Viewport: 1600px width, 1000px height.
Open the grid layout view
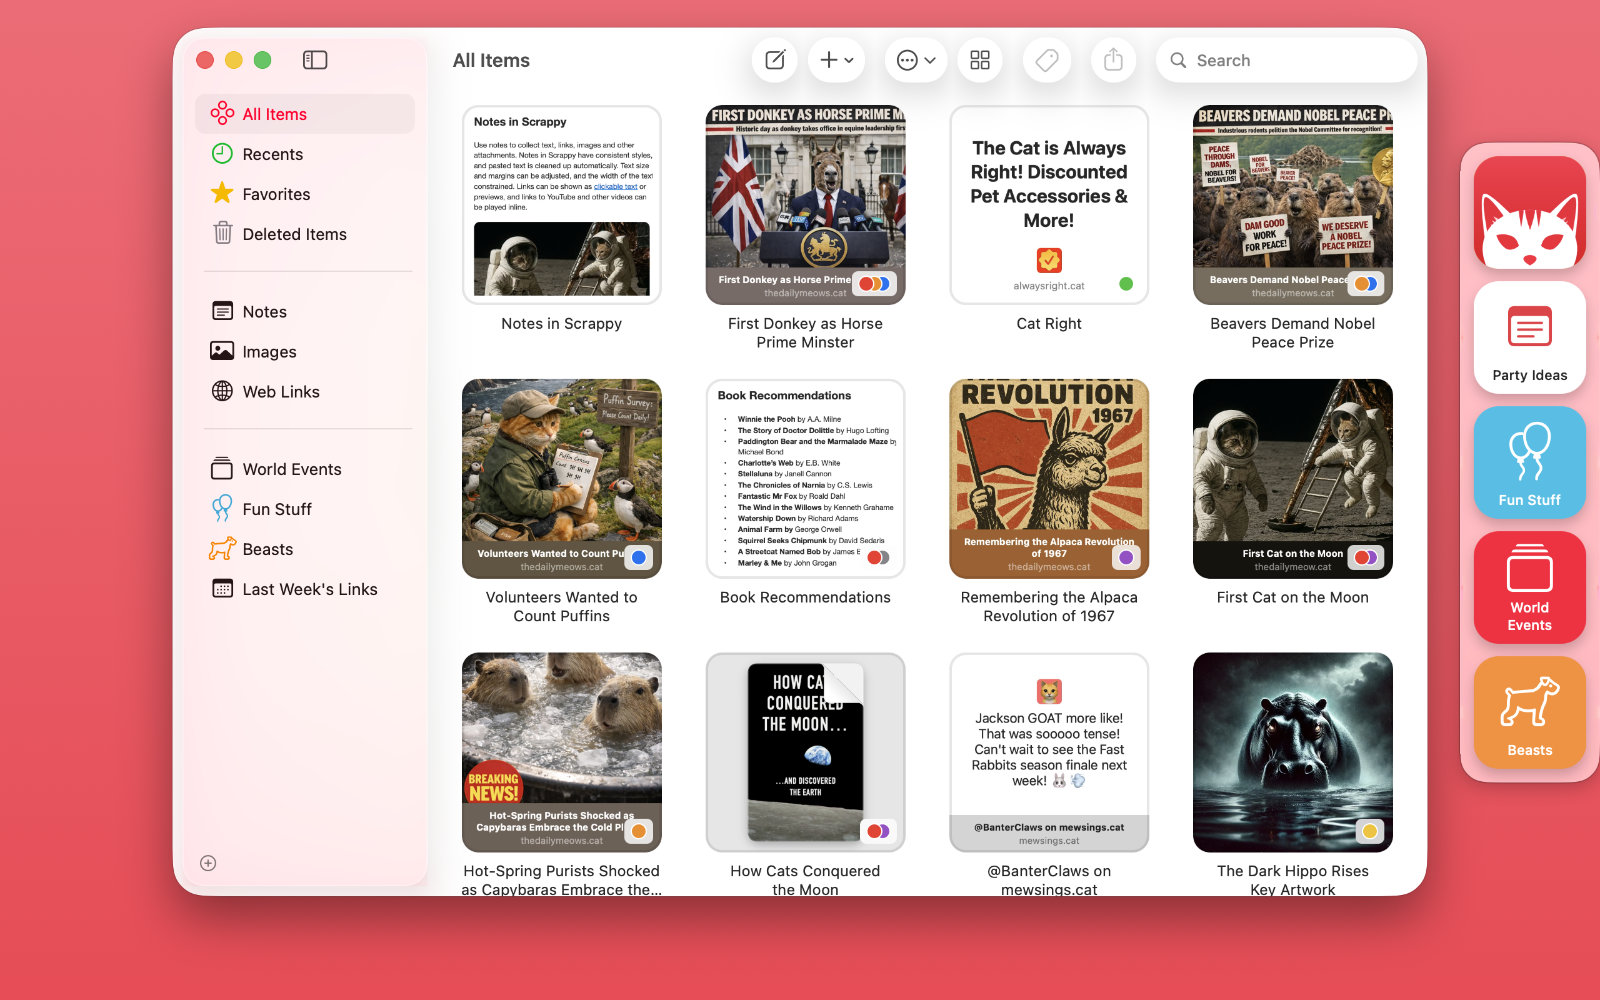pyautogui.click(x=980, y=60)
